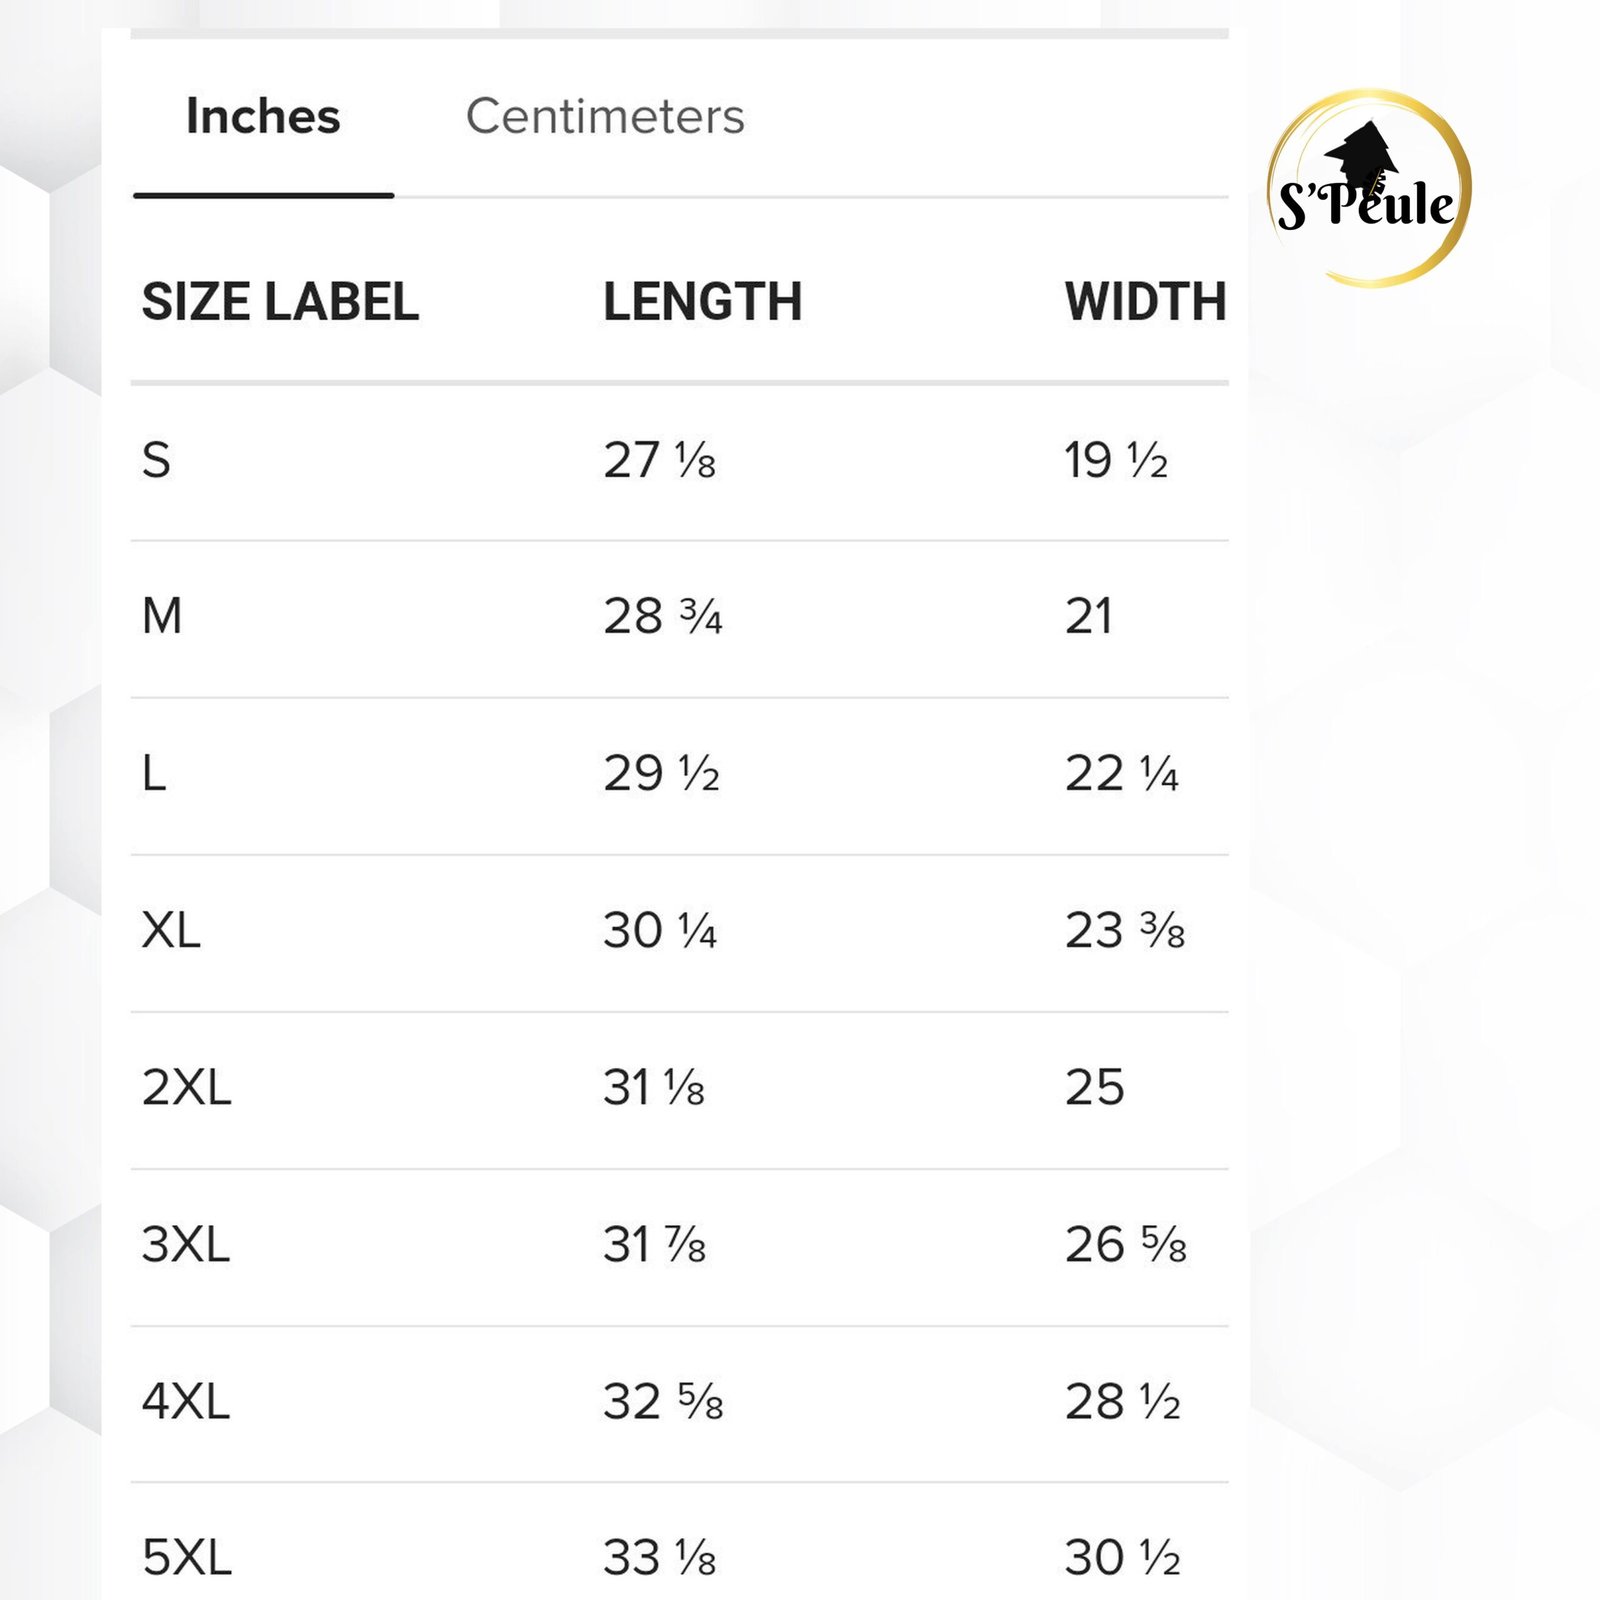The height and width of the screenshot is (1600, 1600).
Task: Select the XL size row label
Action: (171, 931)
